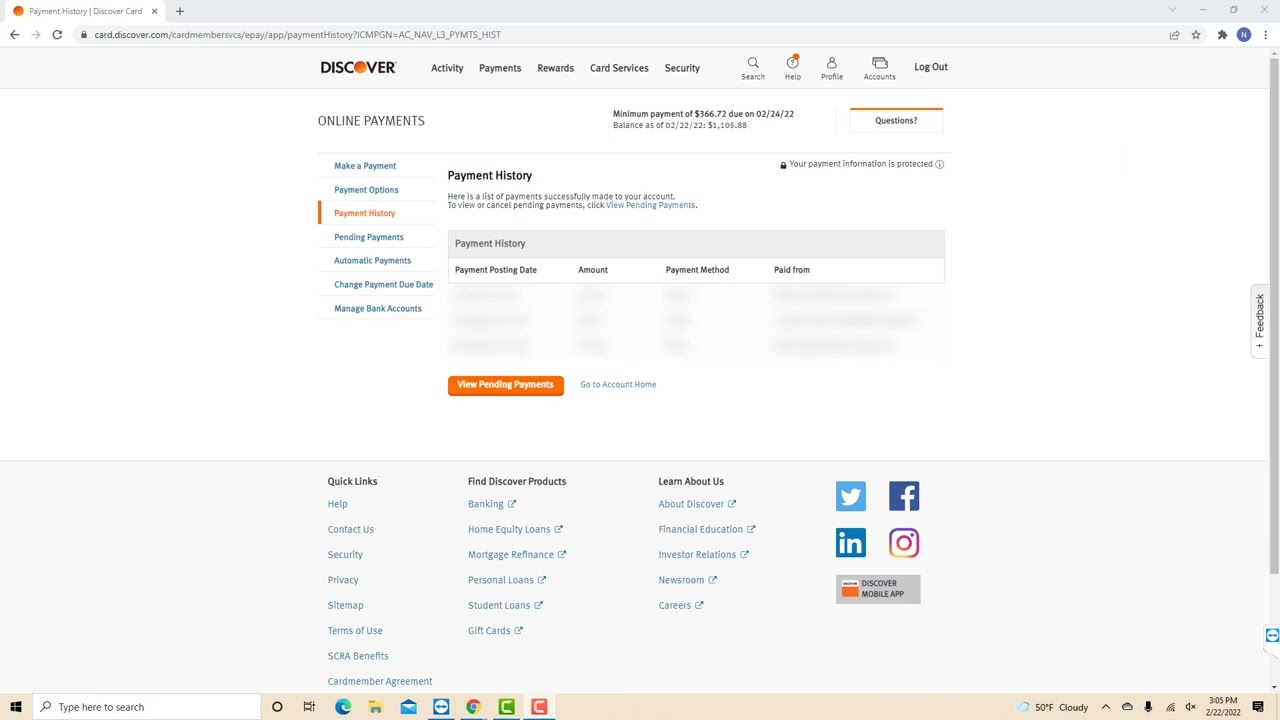Open Chrome from the taskbar

(473, 707)
